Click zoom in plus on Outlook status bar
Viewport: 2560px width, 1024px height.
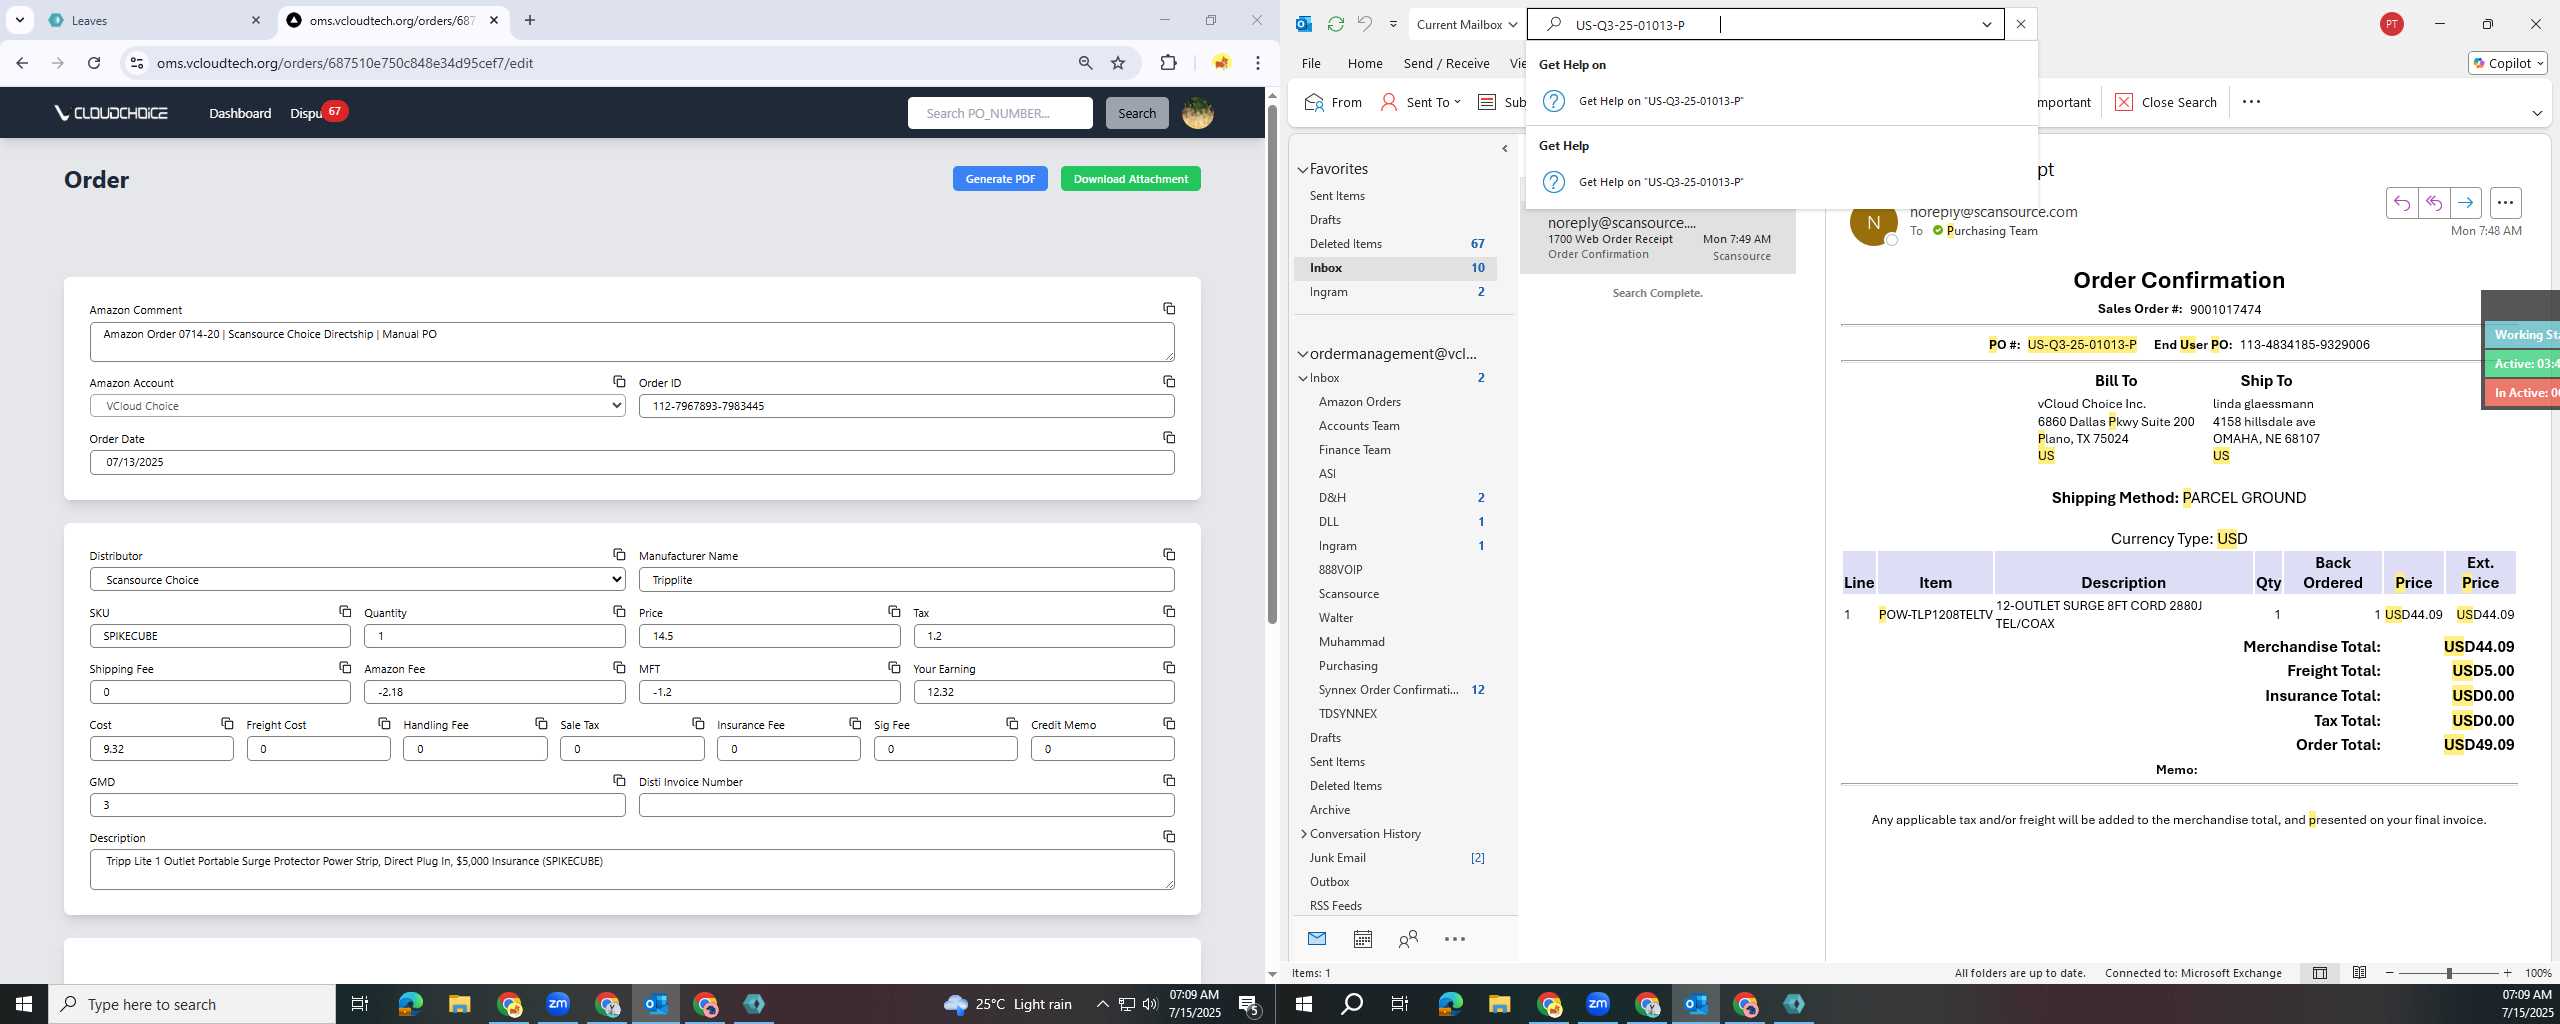(2507, 973)
